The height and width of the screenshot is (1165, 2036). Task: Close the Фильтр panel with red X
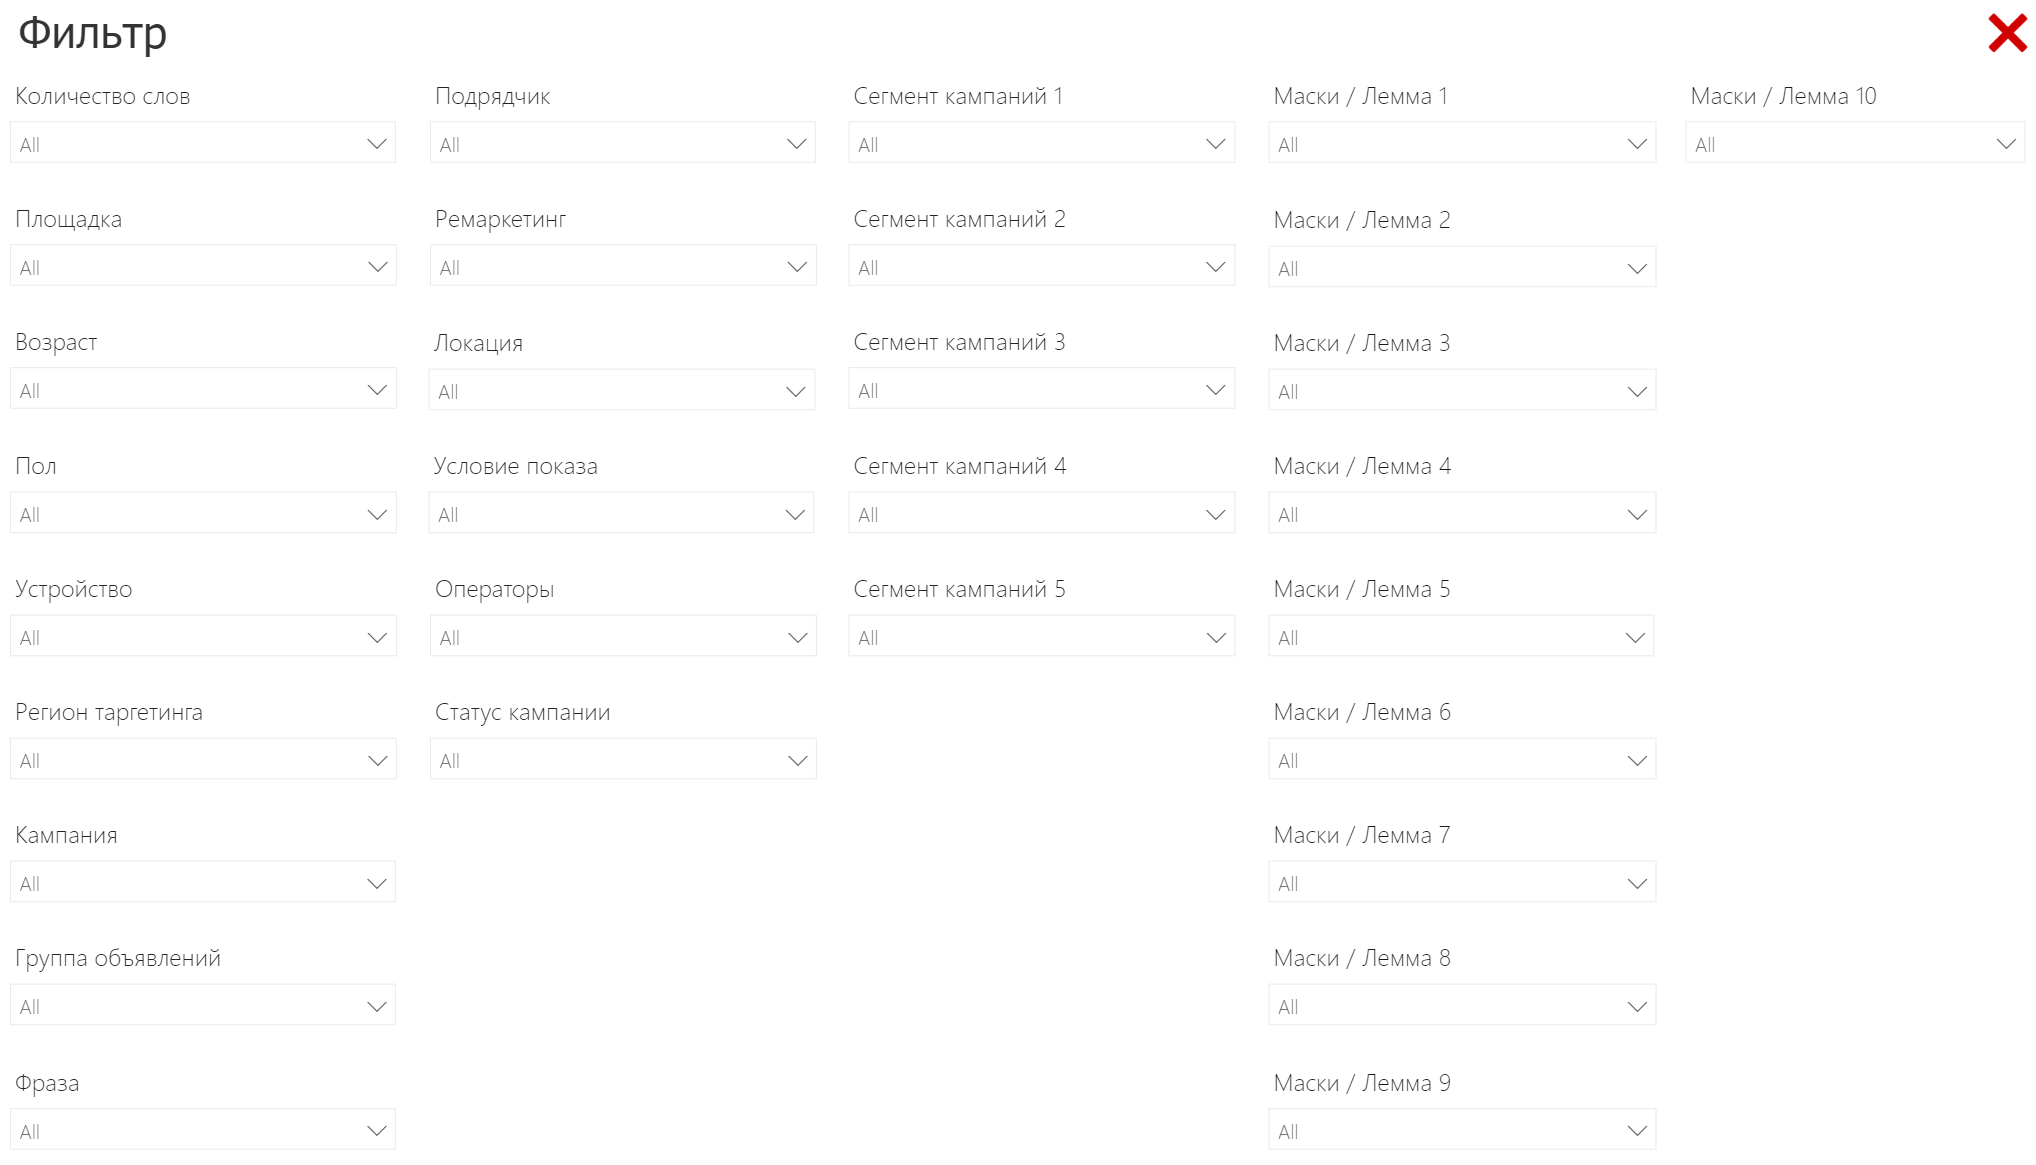2006,33
